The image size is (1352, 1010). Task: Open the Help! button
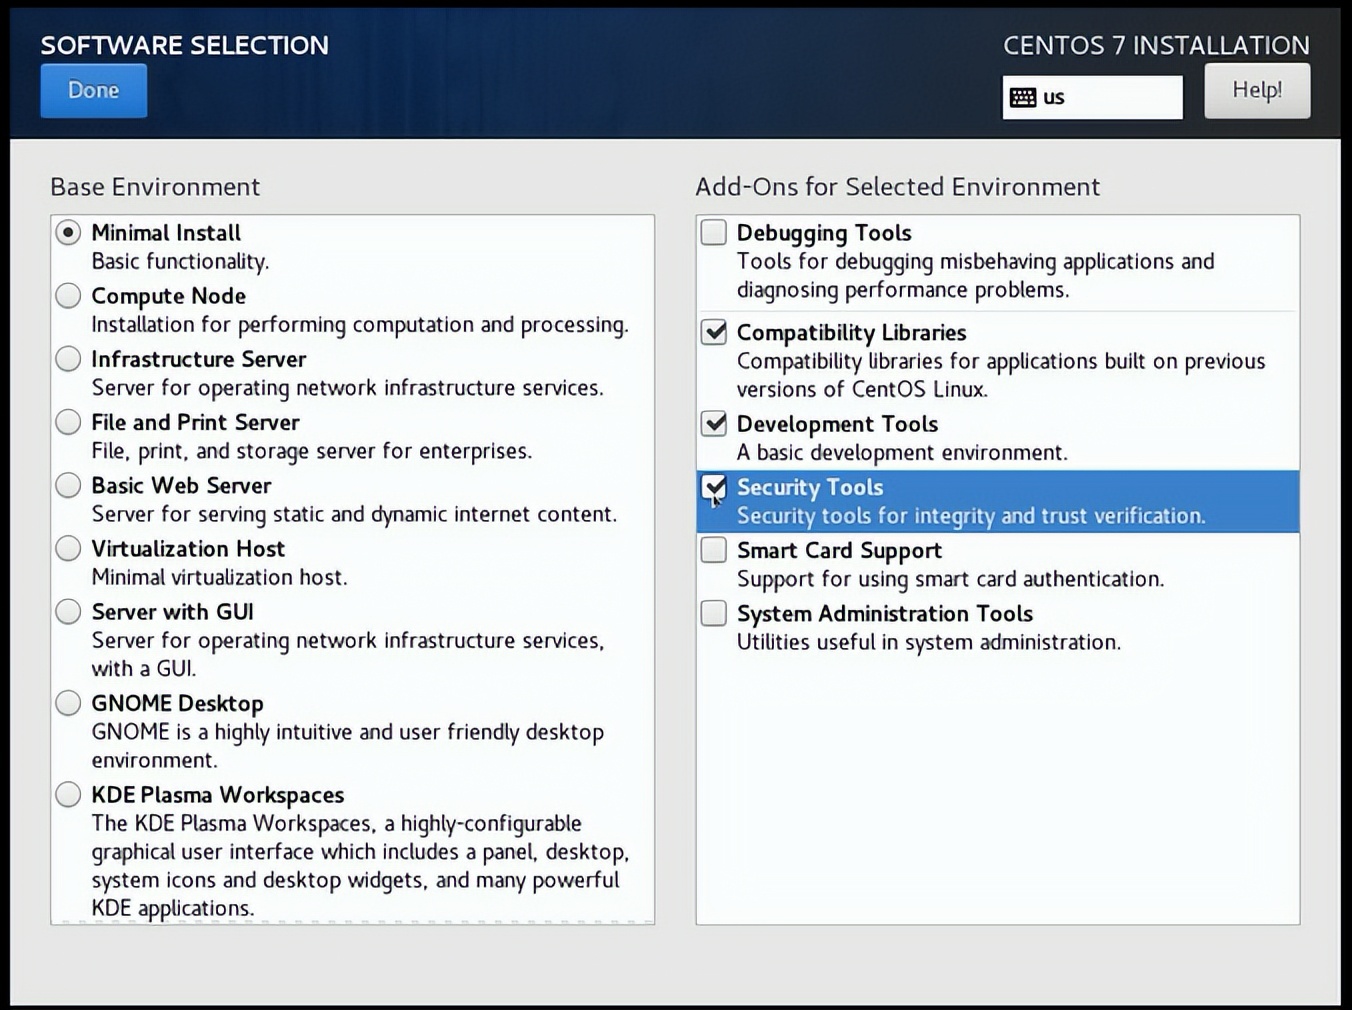tap(1256, 90)
